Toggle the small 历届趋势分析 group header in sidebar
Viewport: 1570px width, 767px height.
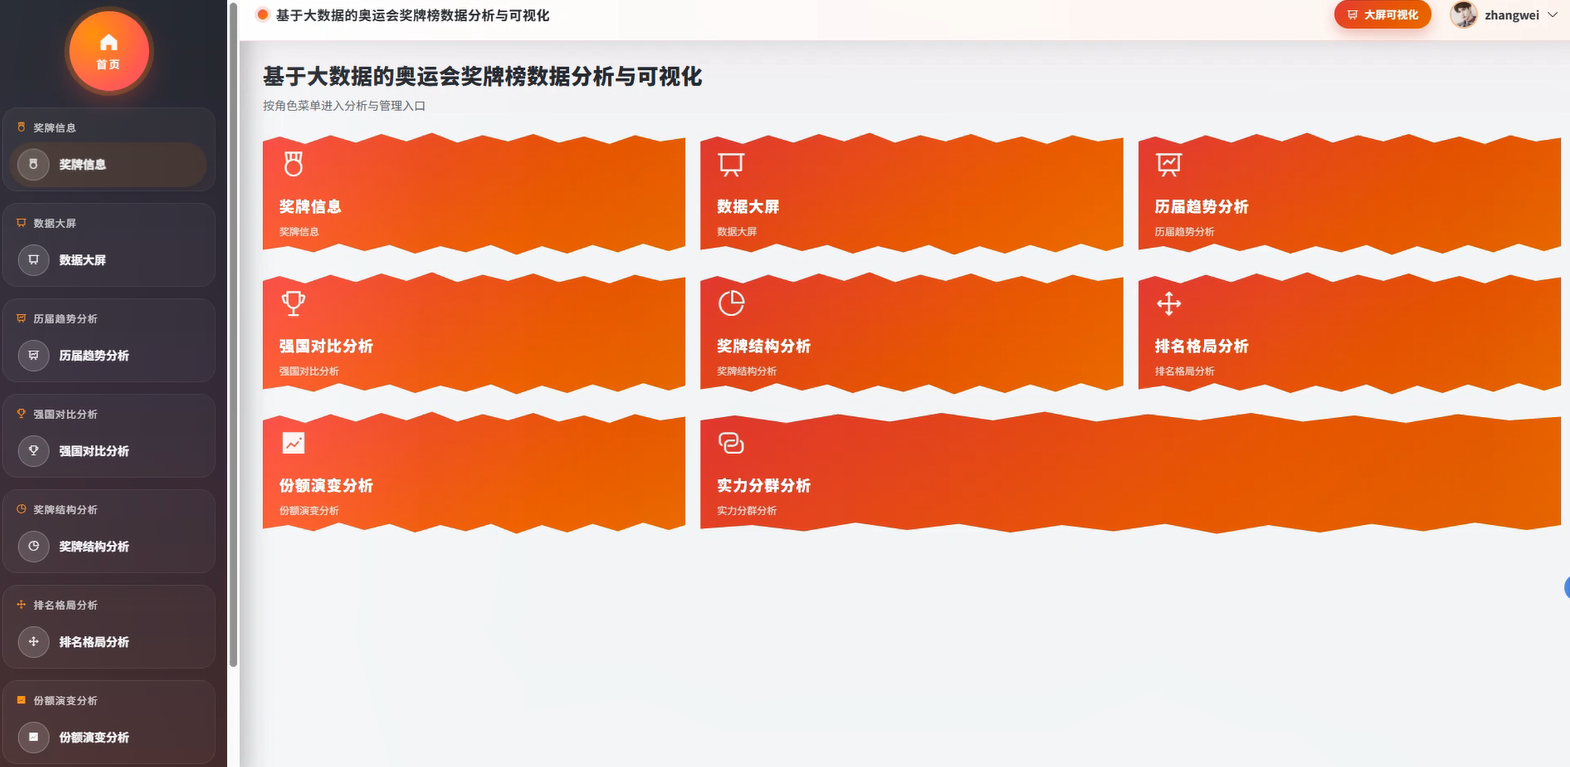pos(66,319)
